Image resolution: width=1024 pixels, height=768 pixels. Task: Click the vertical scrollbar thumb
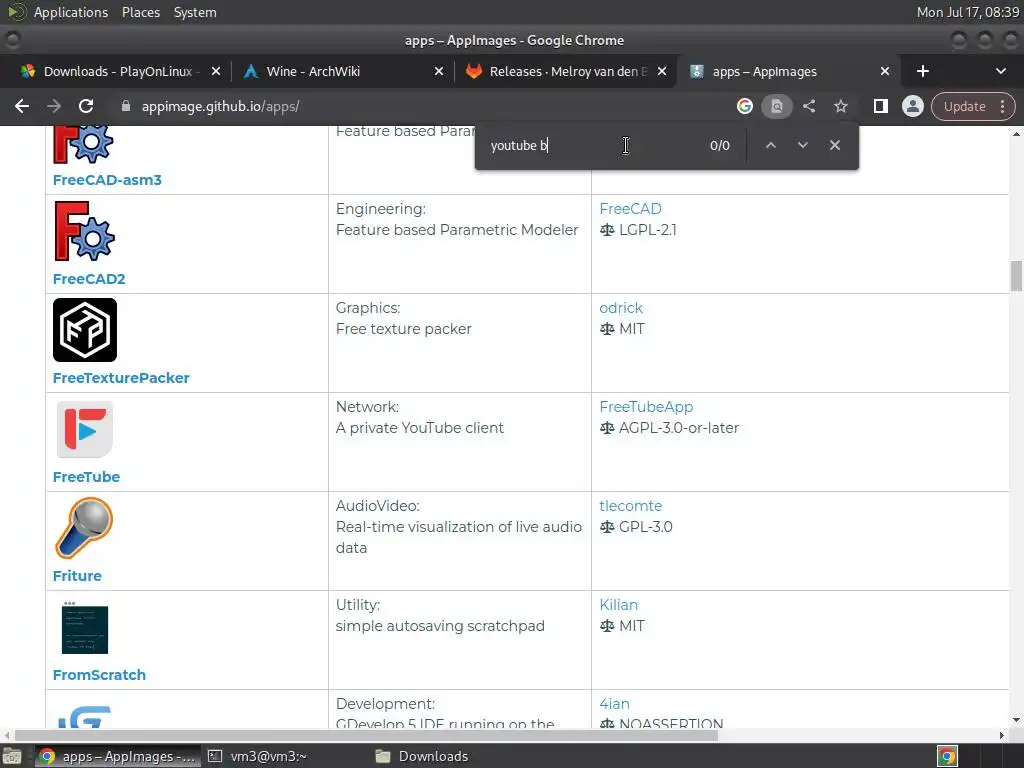point(1016,276)
